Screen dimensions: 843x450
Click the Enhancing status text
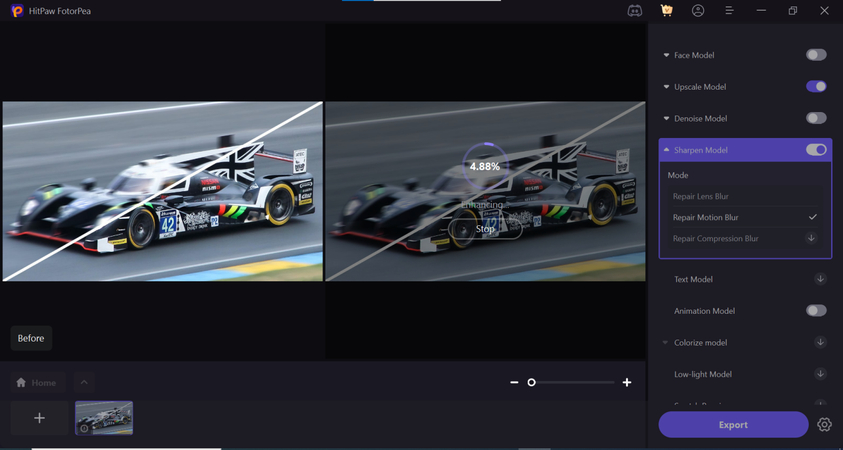coord(485,205)
